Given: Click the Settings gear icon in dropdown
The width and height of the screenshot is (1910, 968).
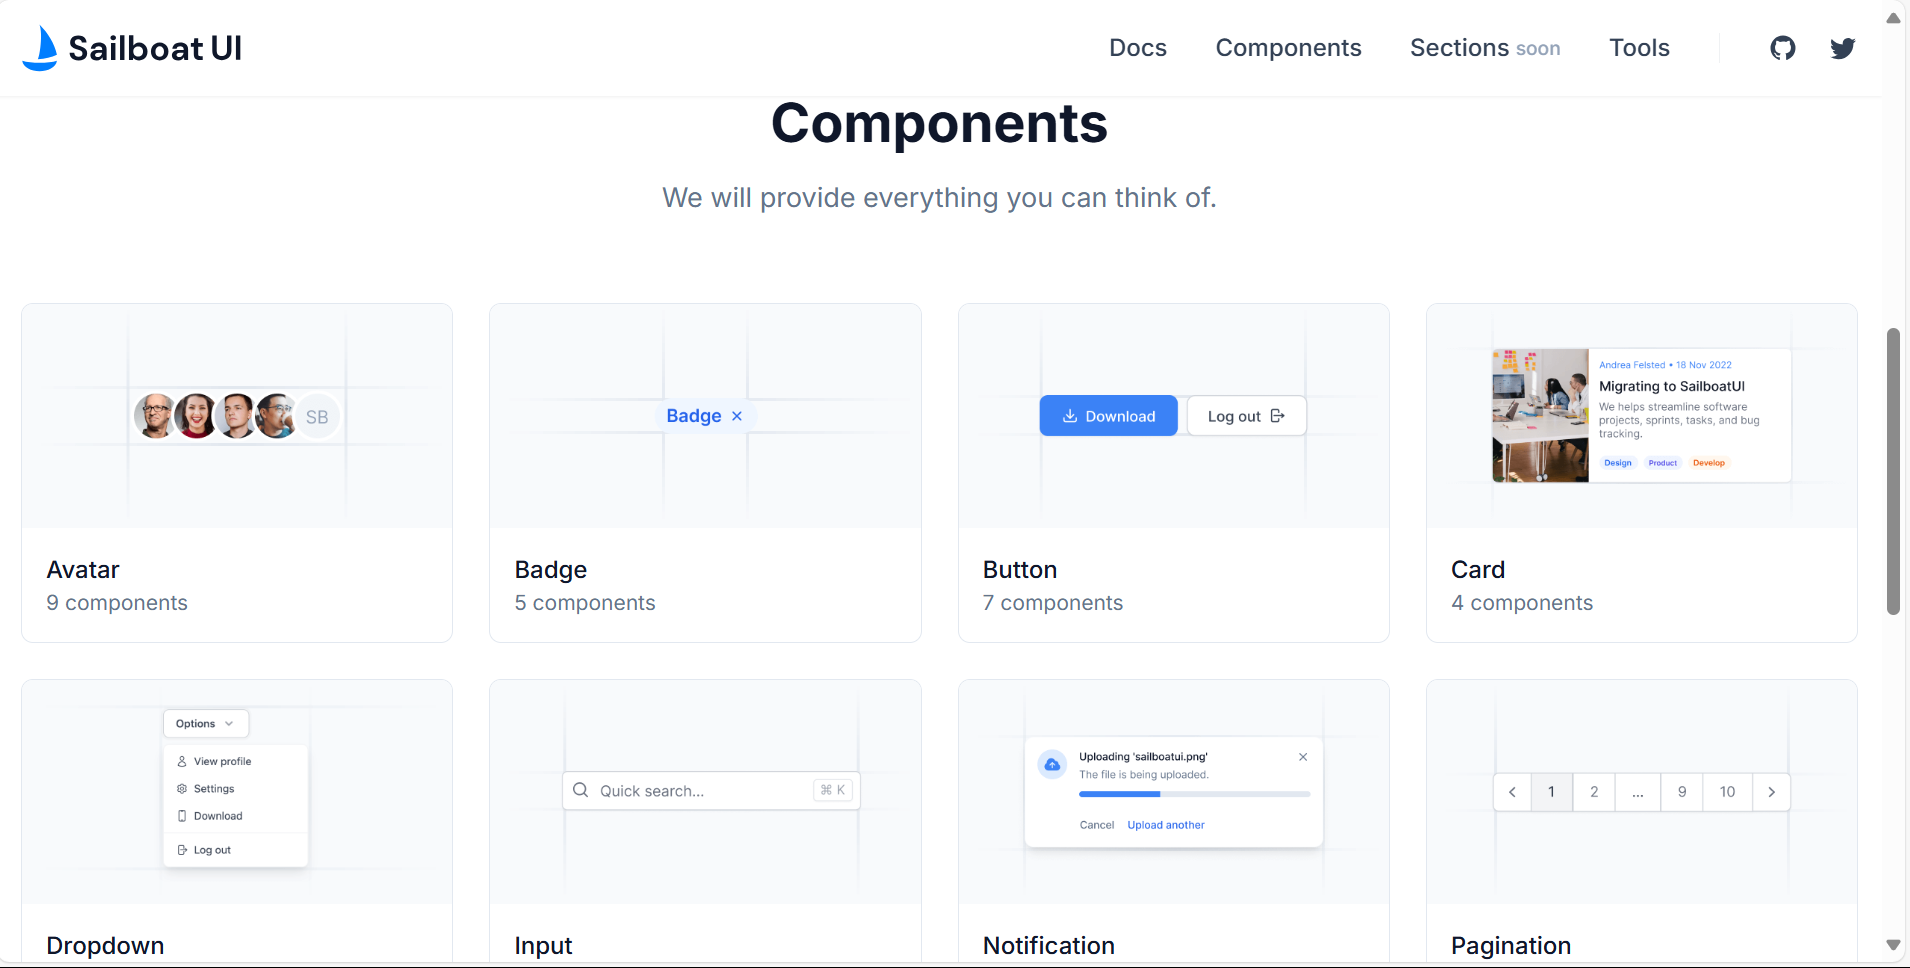Looking at the screenshot, I should click(x=182, y=789).
